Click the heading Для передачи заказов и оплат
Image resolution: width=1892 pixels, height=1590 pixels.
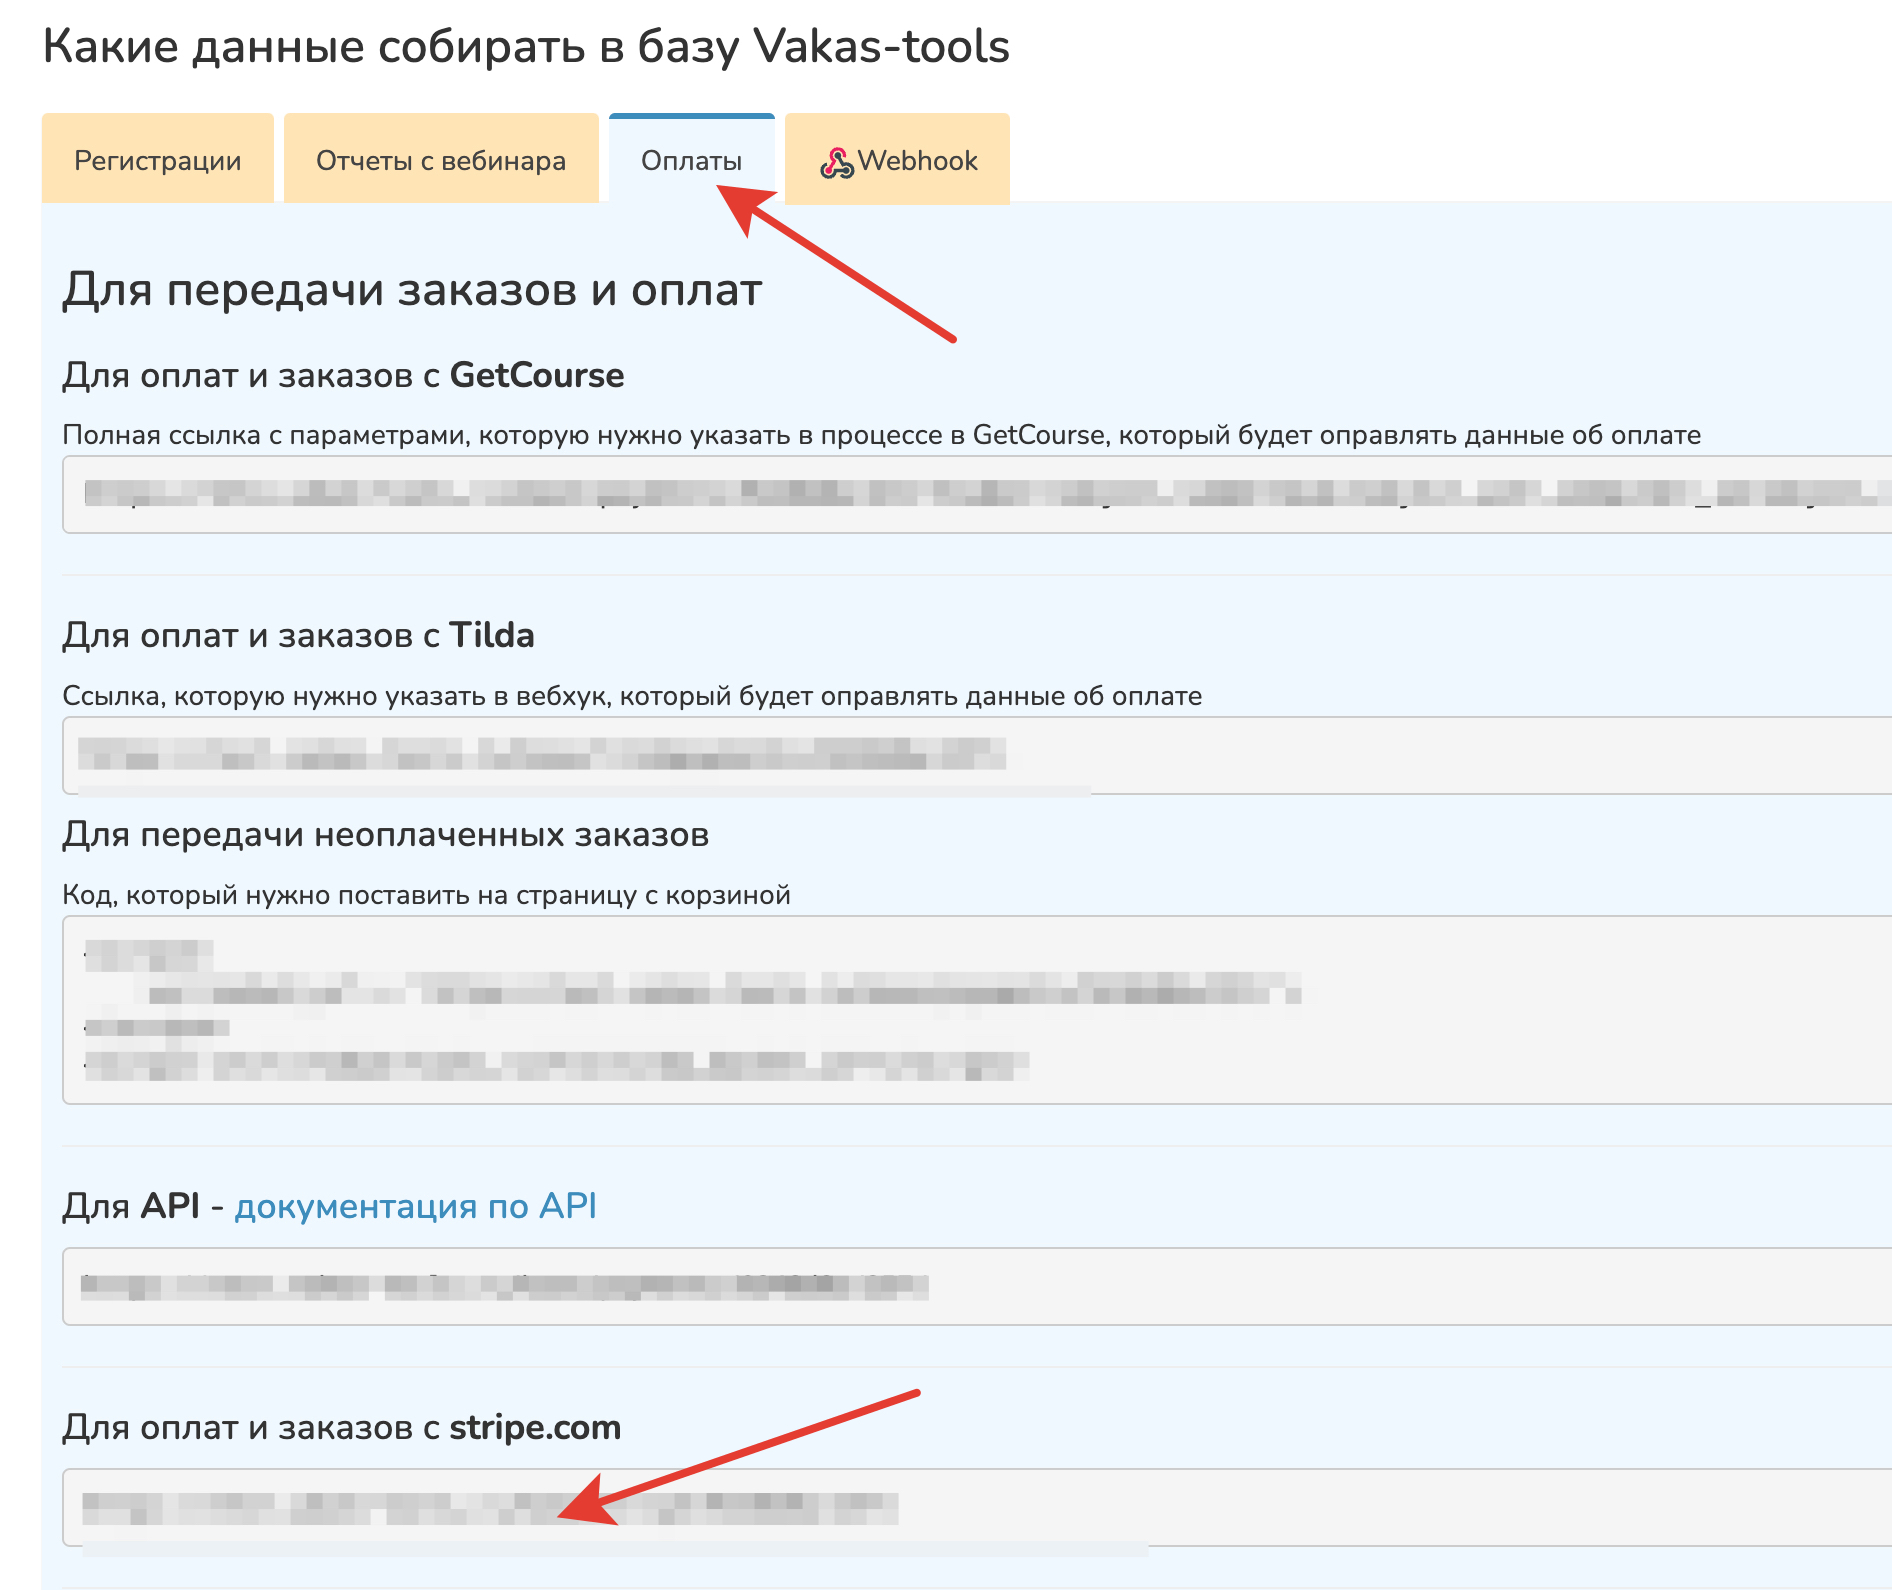(412, 290)
